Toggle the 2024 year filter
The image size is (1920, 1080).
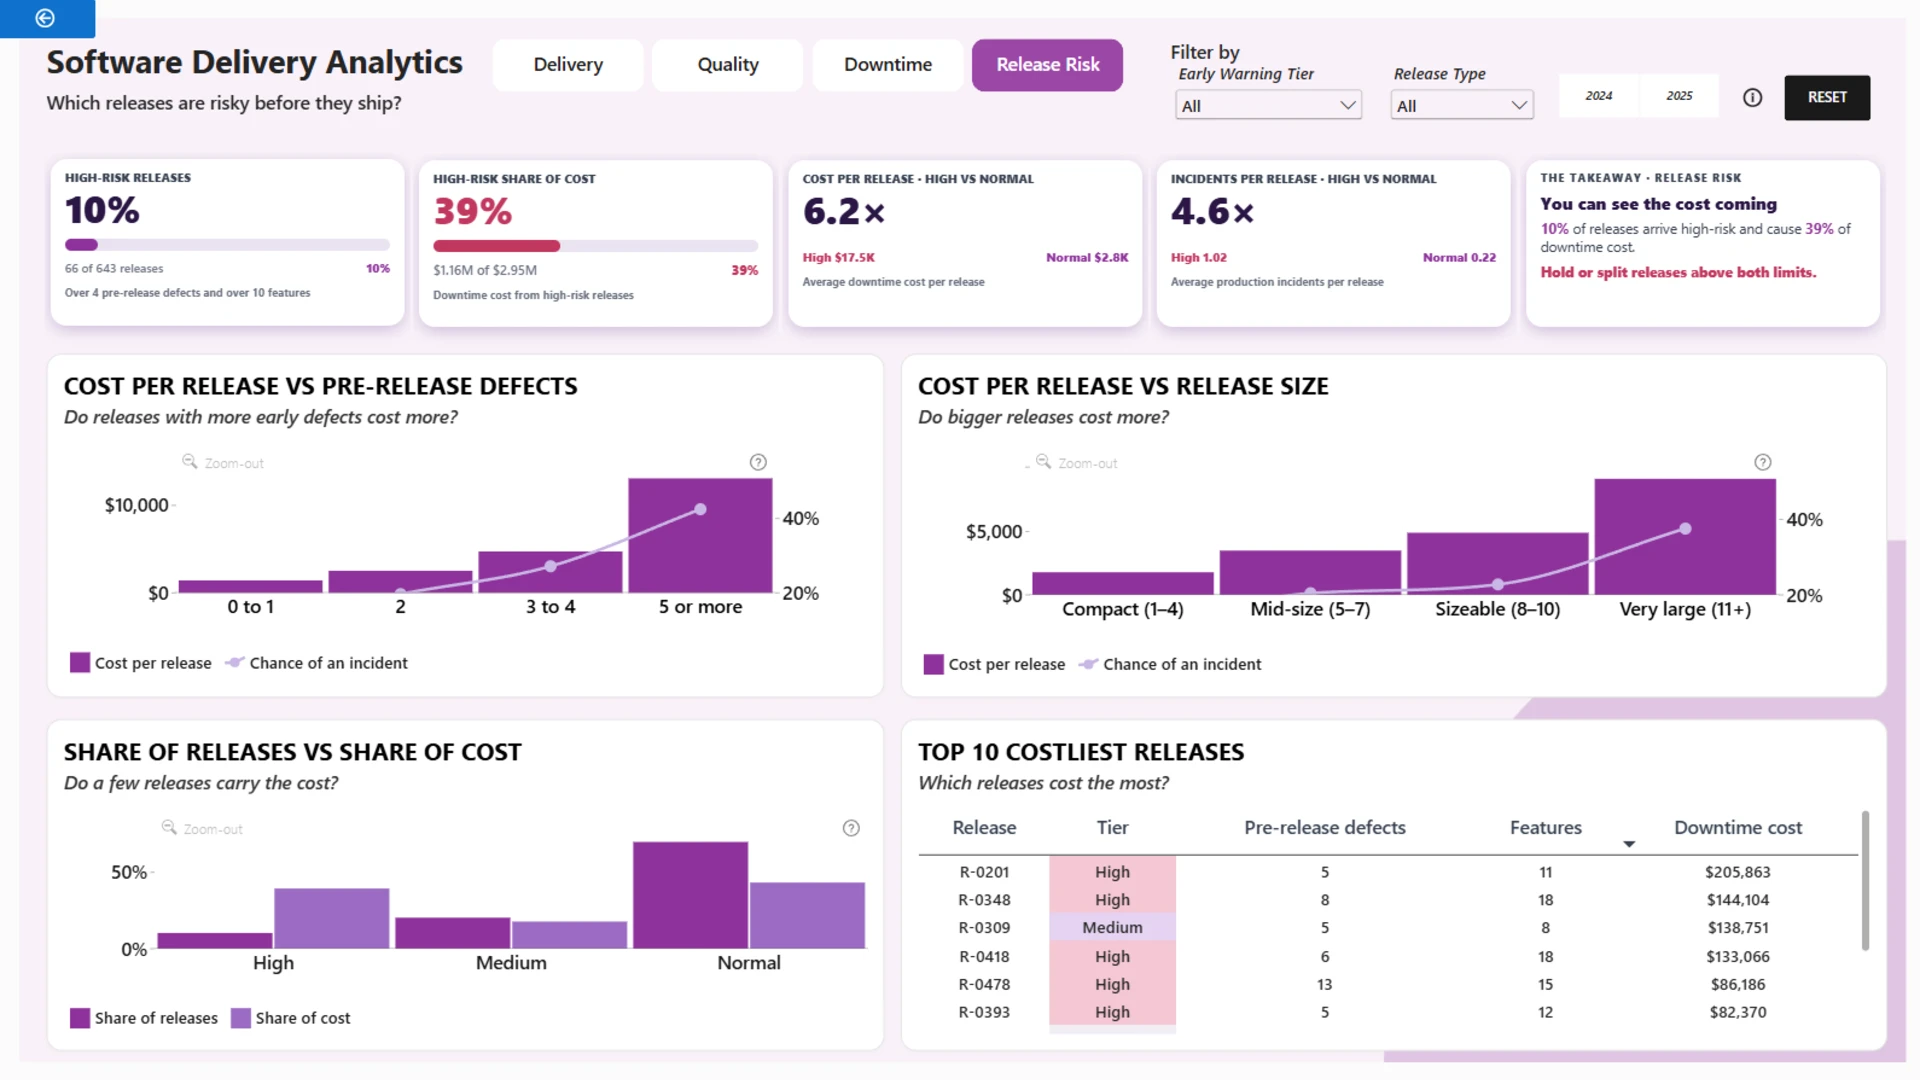pos(1599,96)
